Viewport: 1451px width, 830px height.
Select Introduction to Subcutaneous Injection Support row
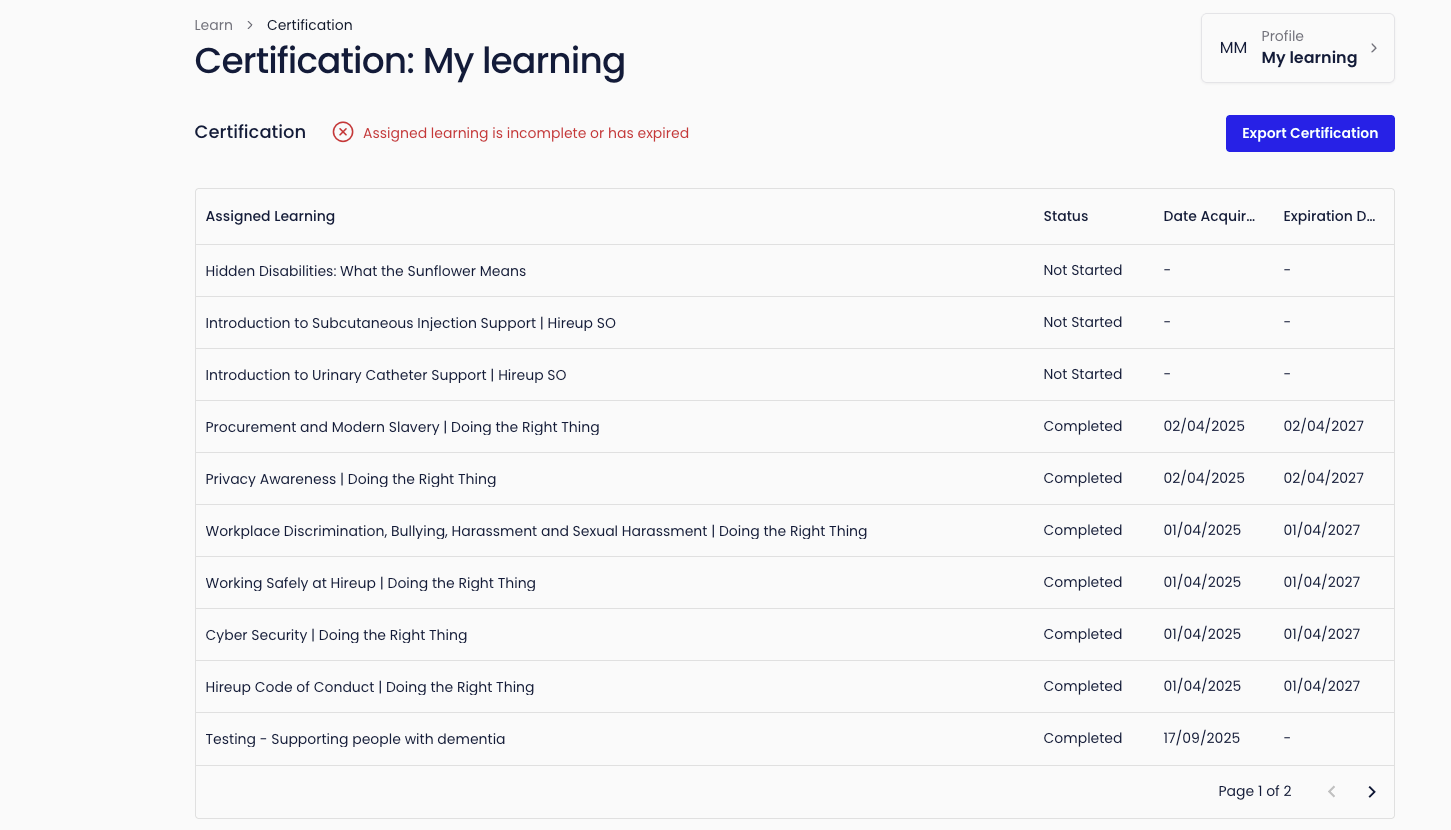(410, 323)
